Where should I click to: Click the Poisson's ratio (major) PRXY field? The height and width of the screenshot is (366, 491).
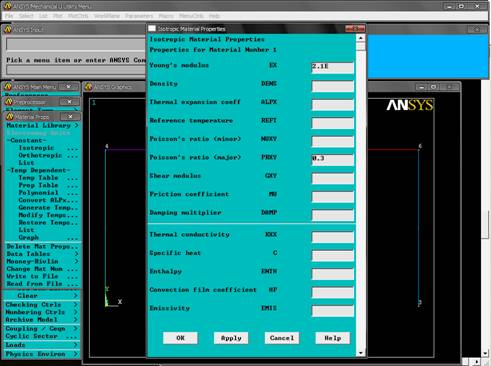(x=333, y=160)
